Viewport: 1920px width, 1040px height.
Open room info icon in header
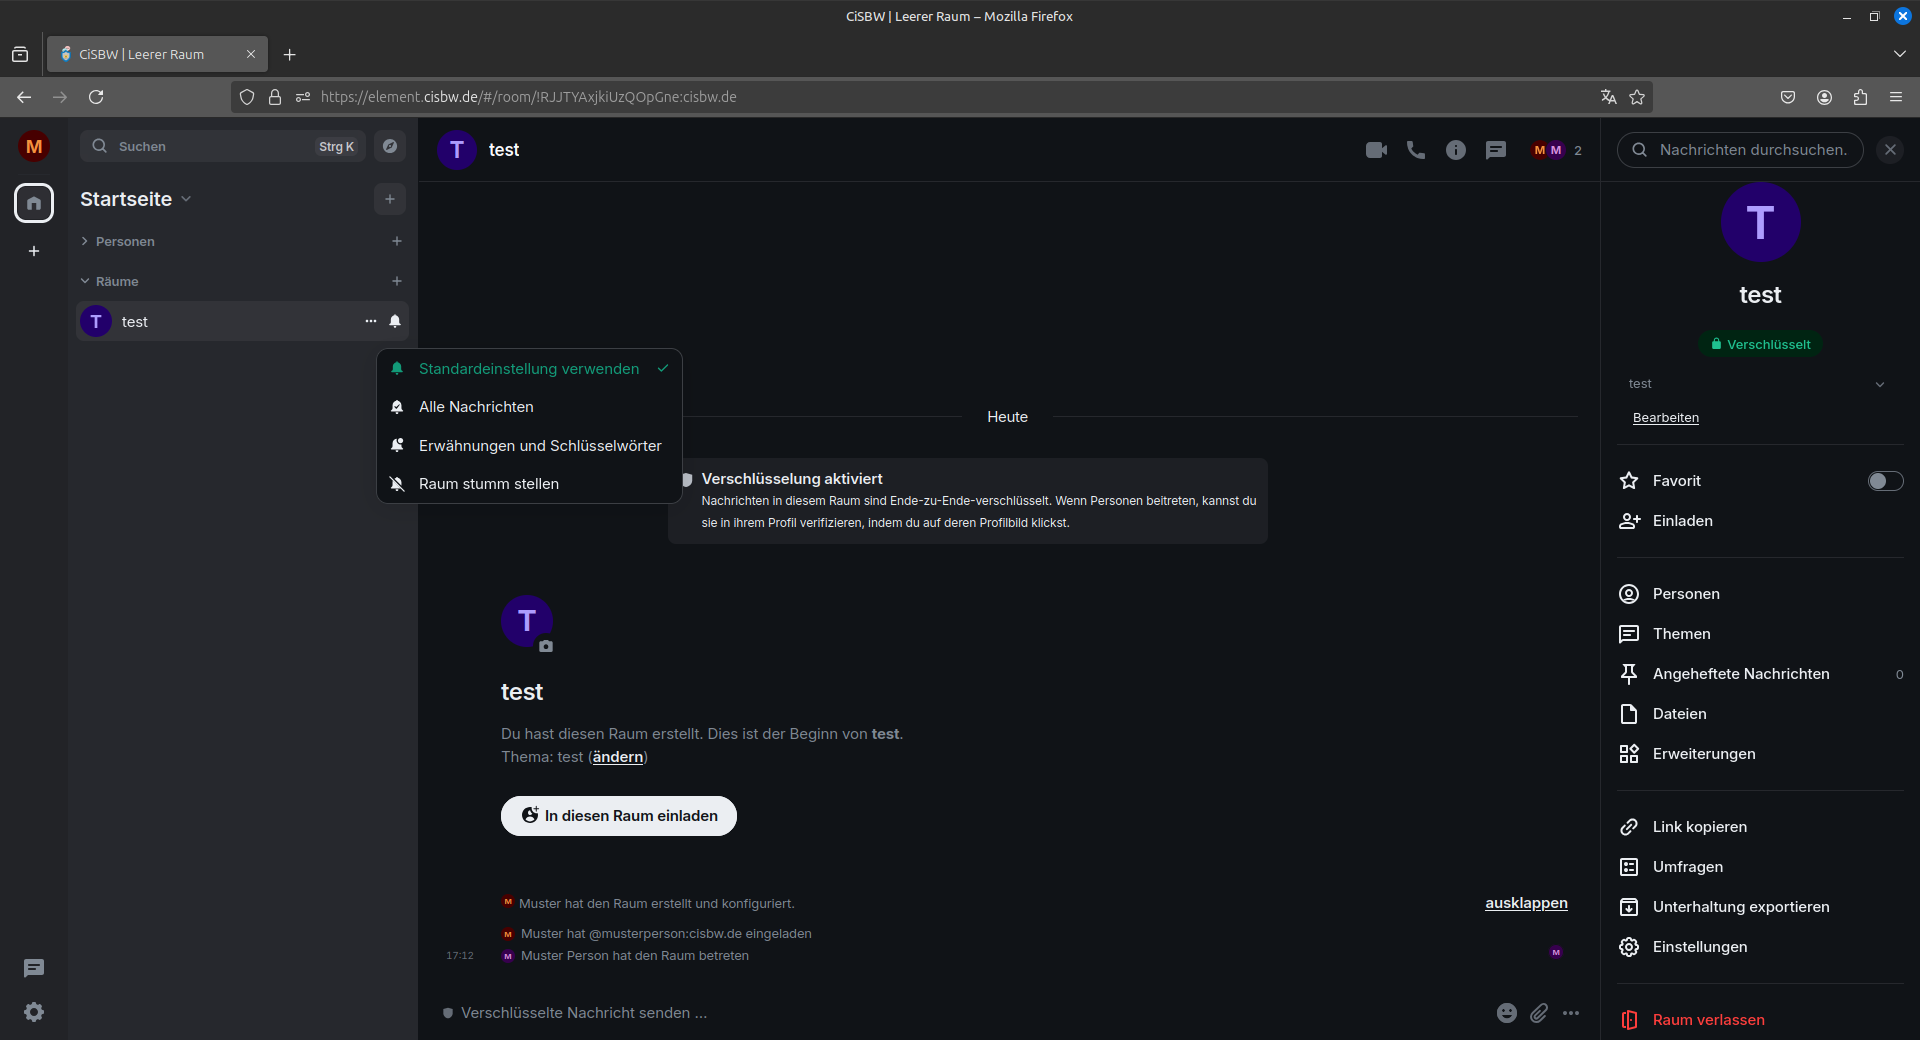tap(1456, 150)
